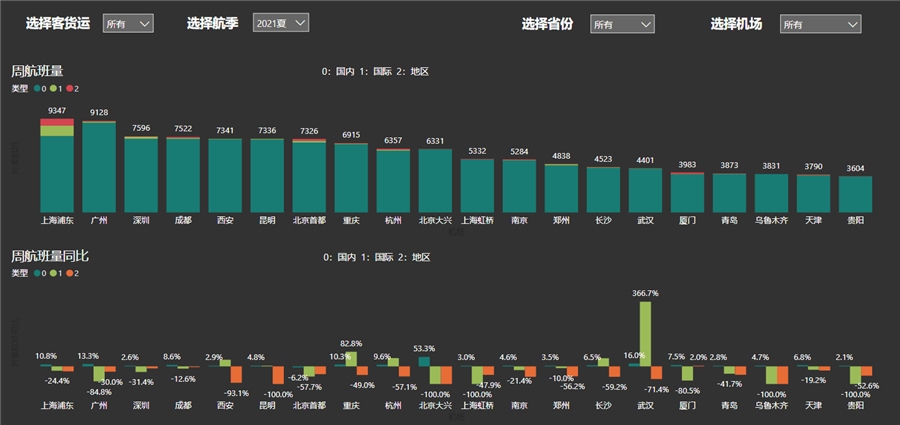Image resolution: width=900 pixels, height=425 pixels.
Task: Click orange legend marker 2 in 周航班量同比 chart
Action: tap(68, 273)
